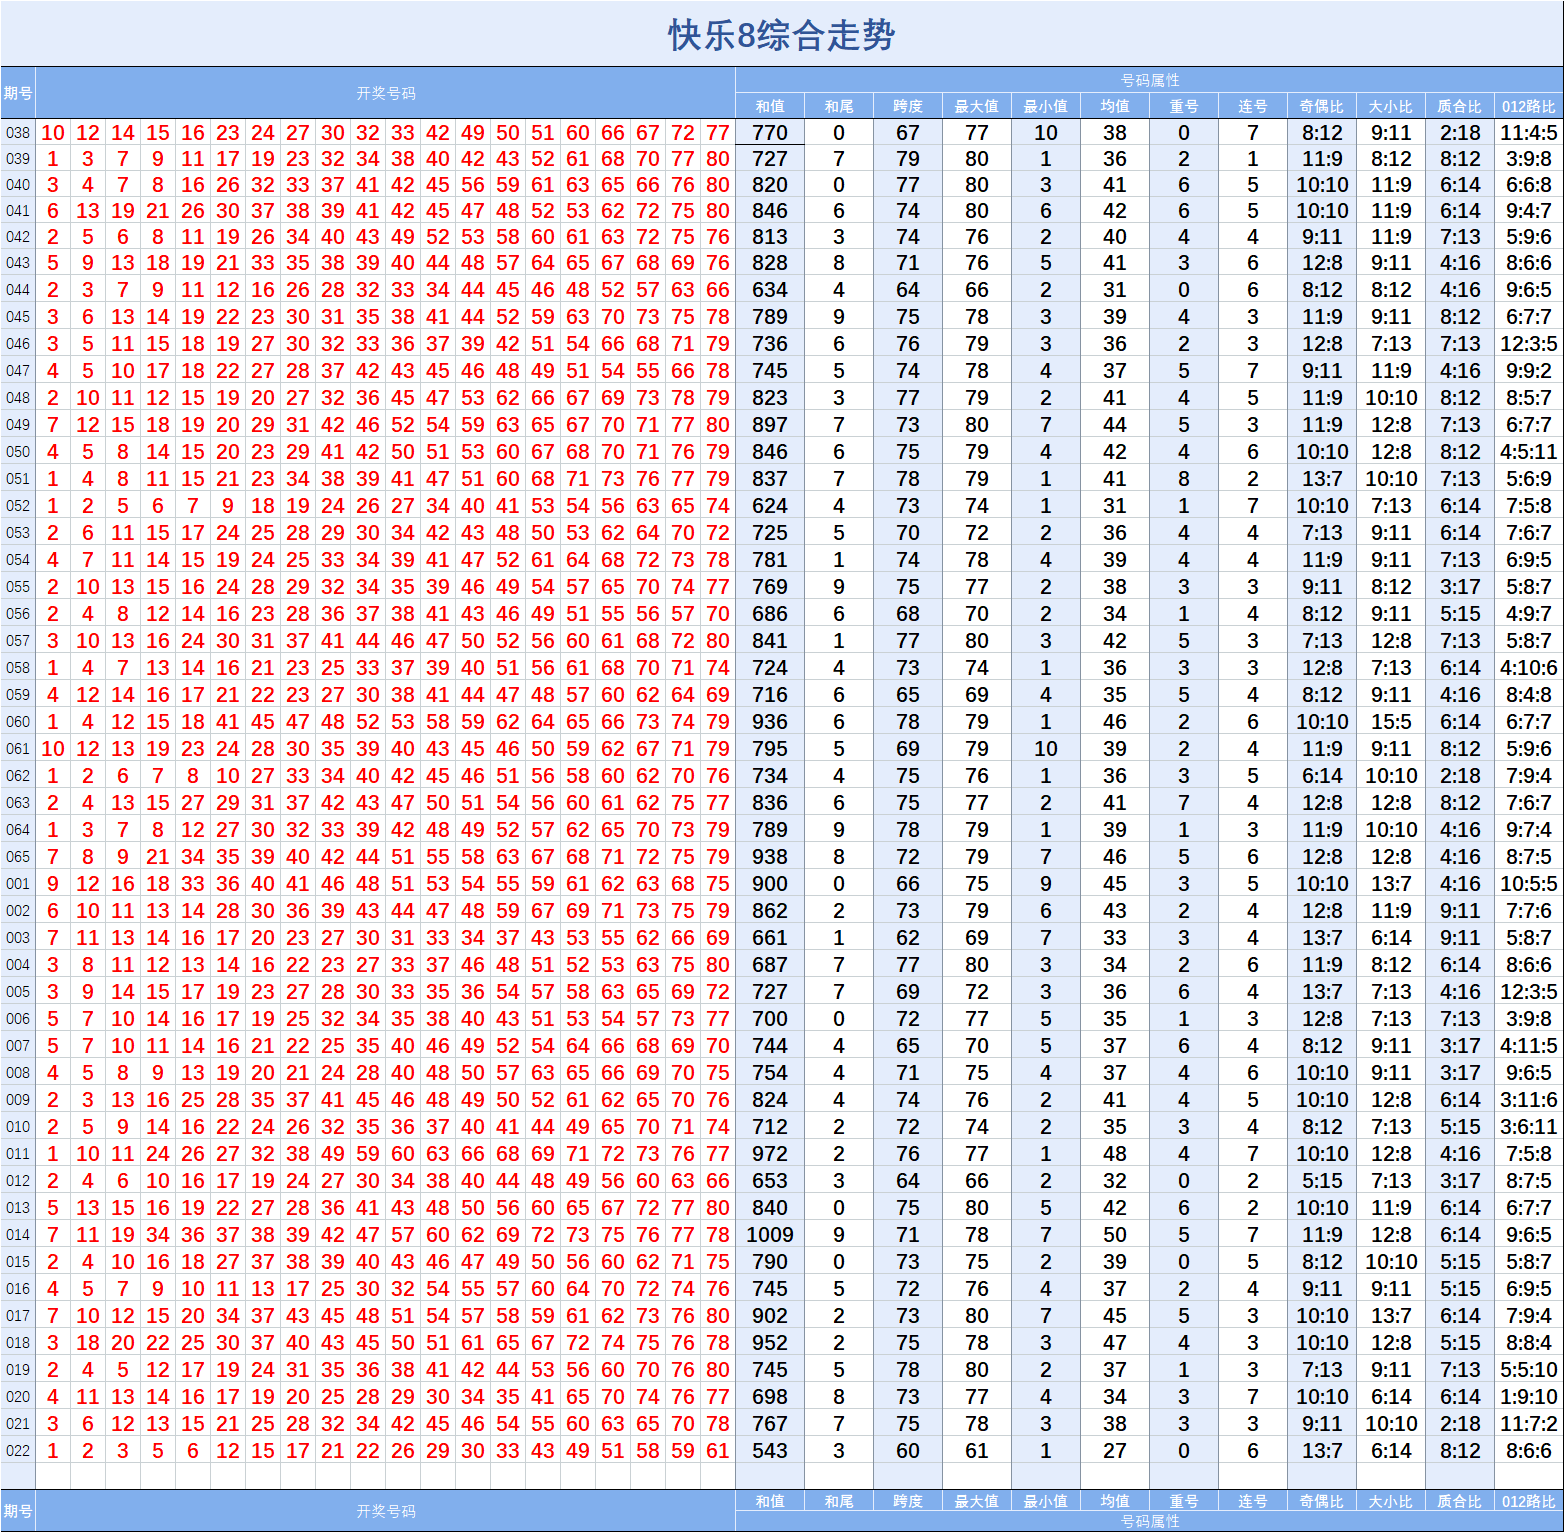Click the bottom 期号 footer label
Viewport: 1564px width, 1532px height.
coord(18,1511)
